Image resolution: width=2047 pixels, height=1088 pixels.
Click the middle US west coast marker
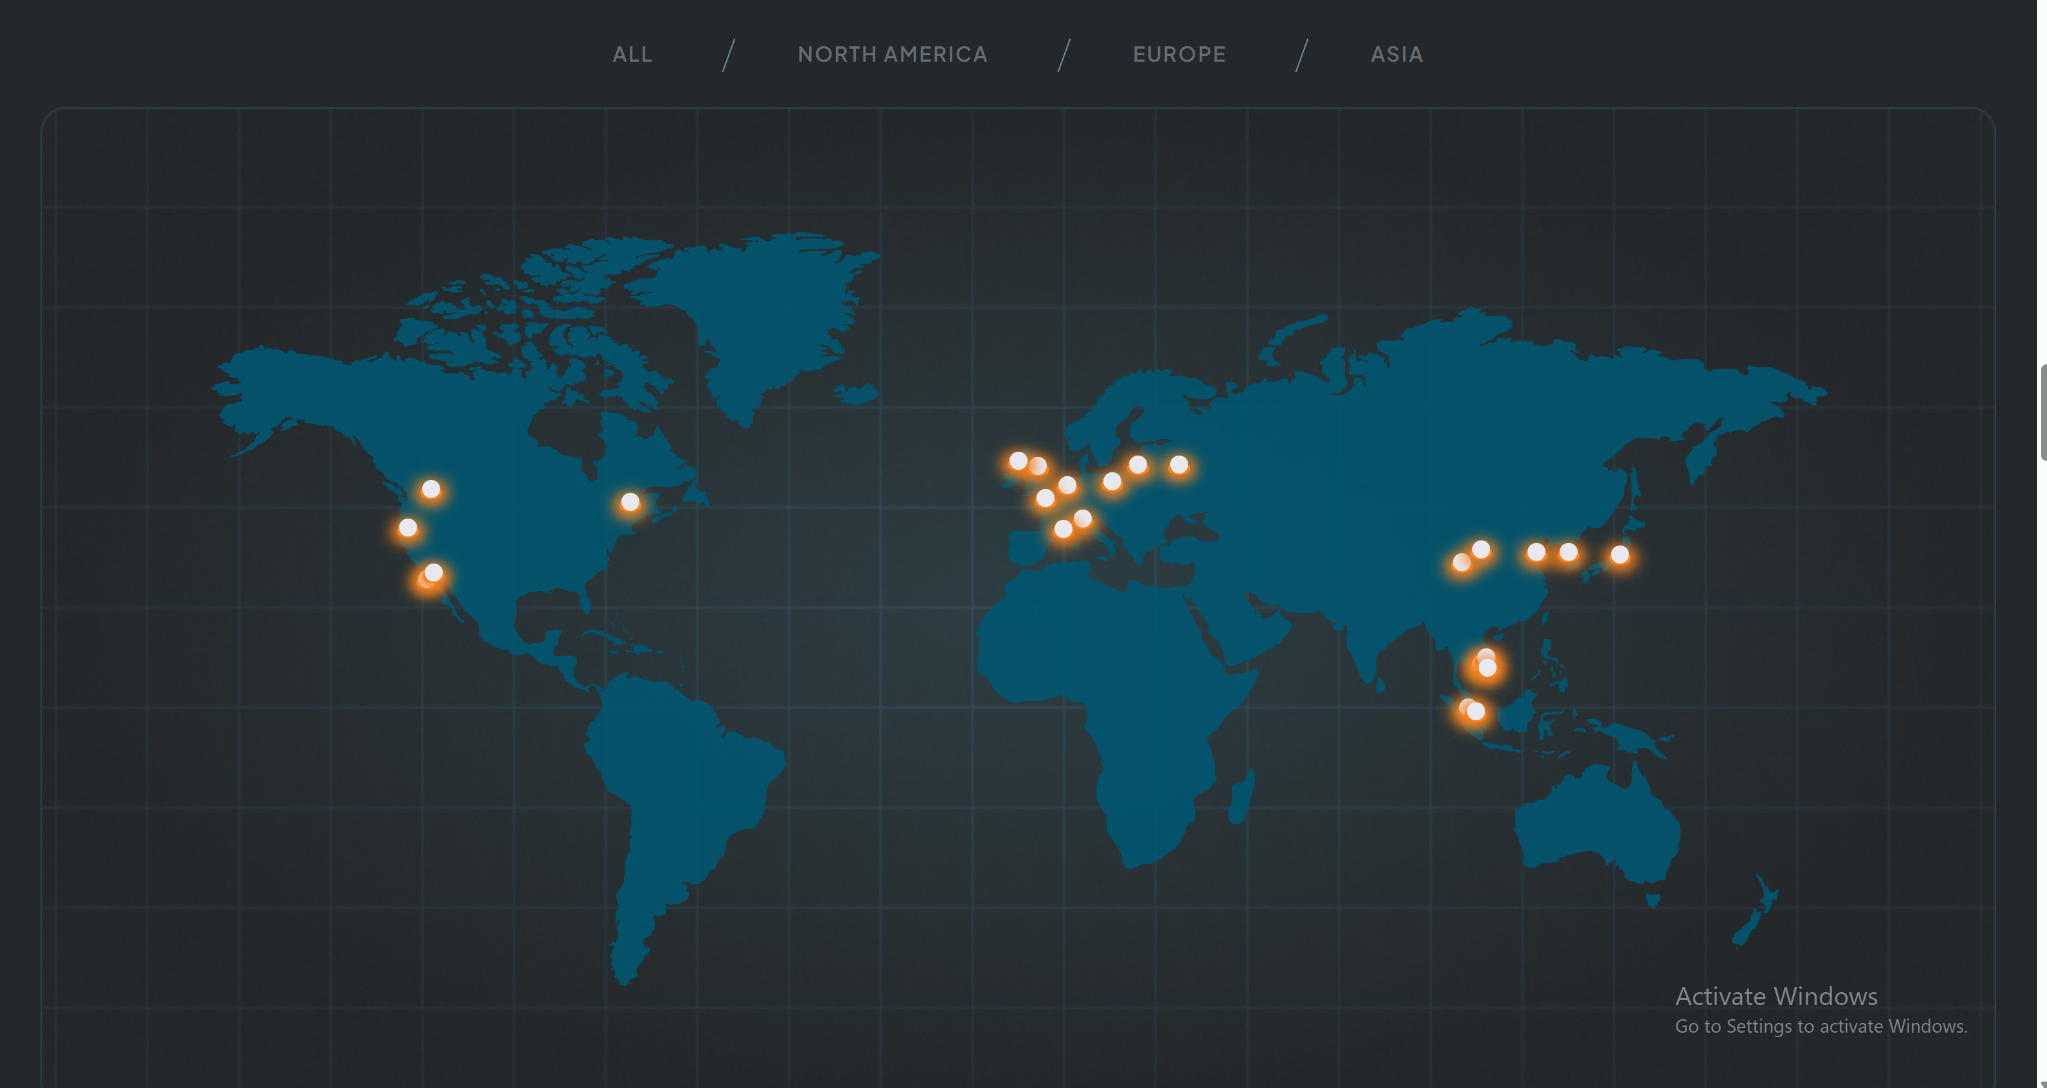[408, 527]
